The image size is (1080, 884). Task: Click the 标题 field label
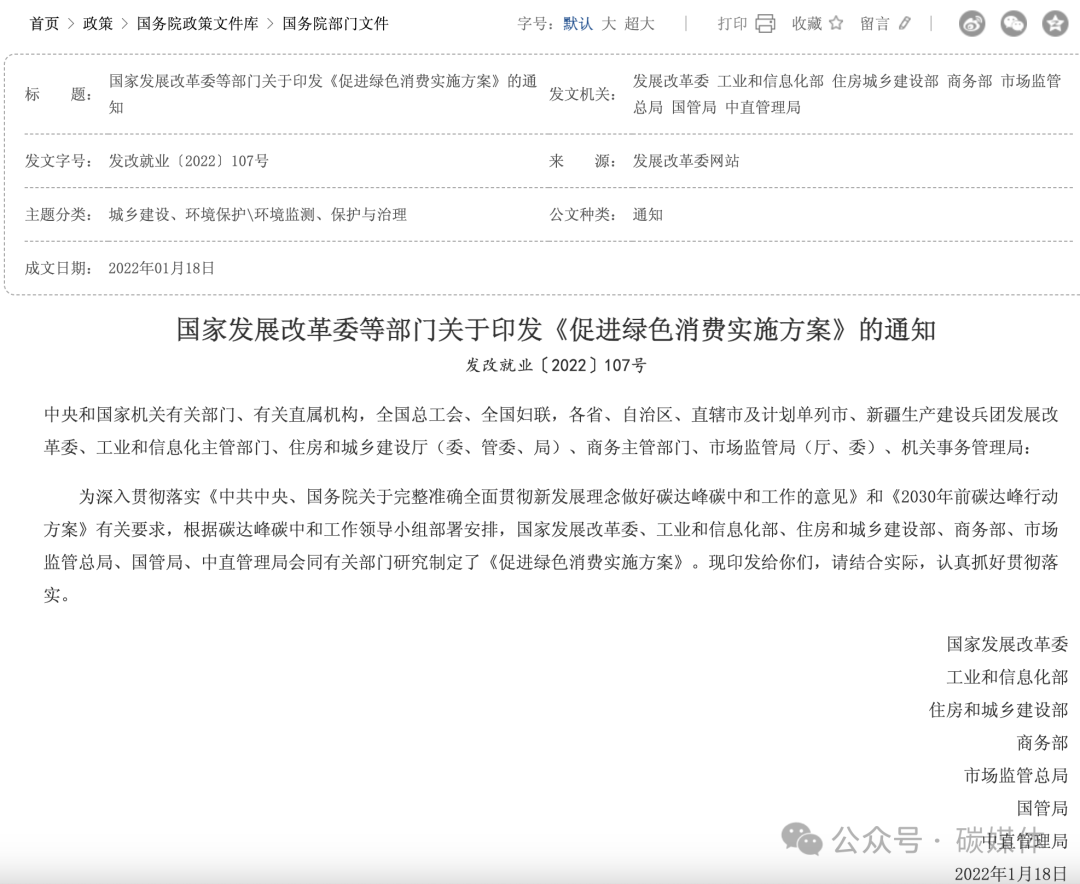coord(59,94)
